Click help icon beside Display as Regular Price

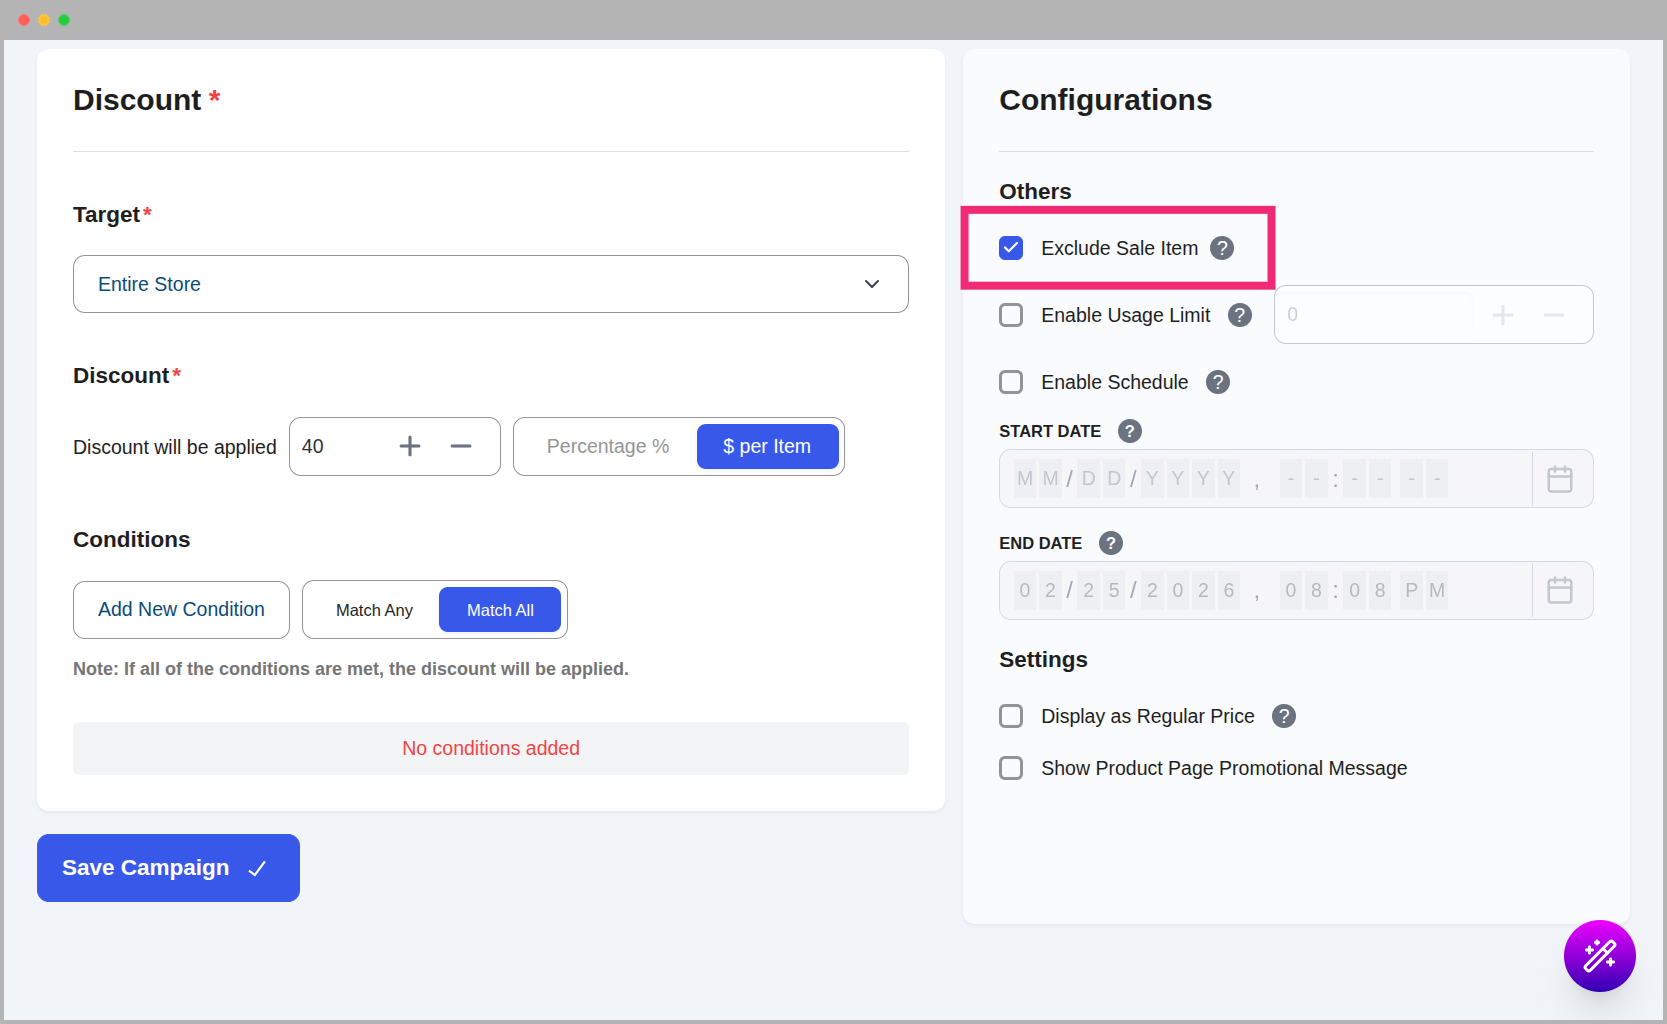(1283, 716)
